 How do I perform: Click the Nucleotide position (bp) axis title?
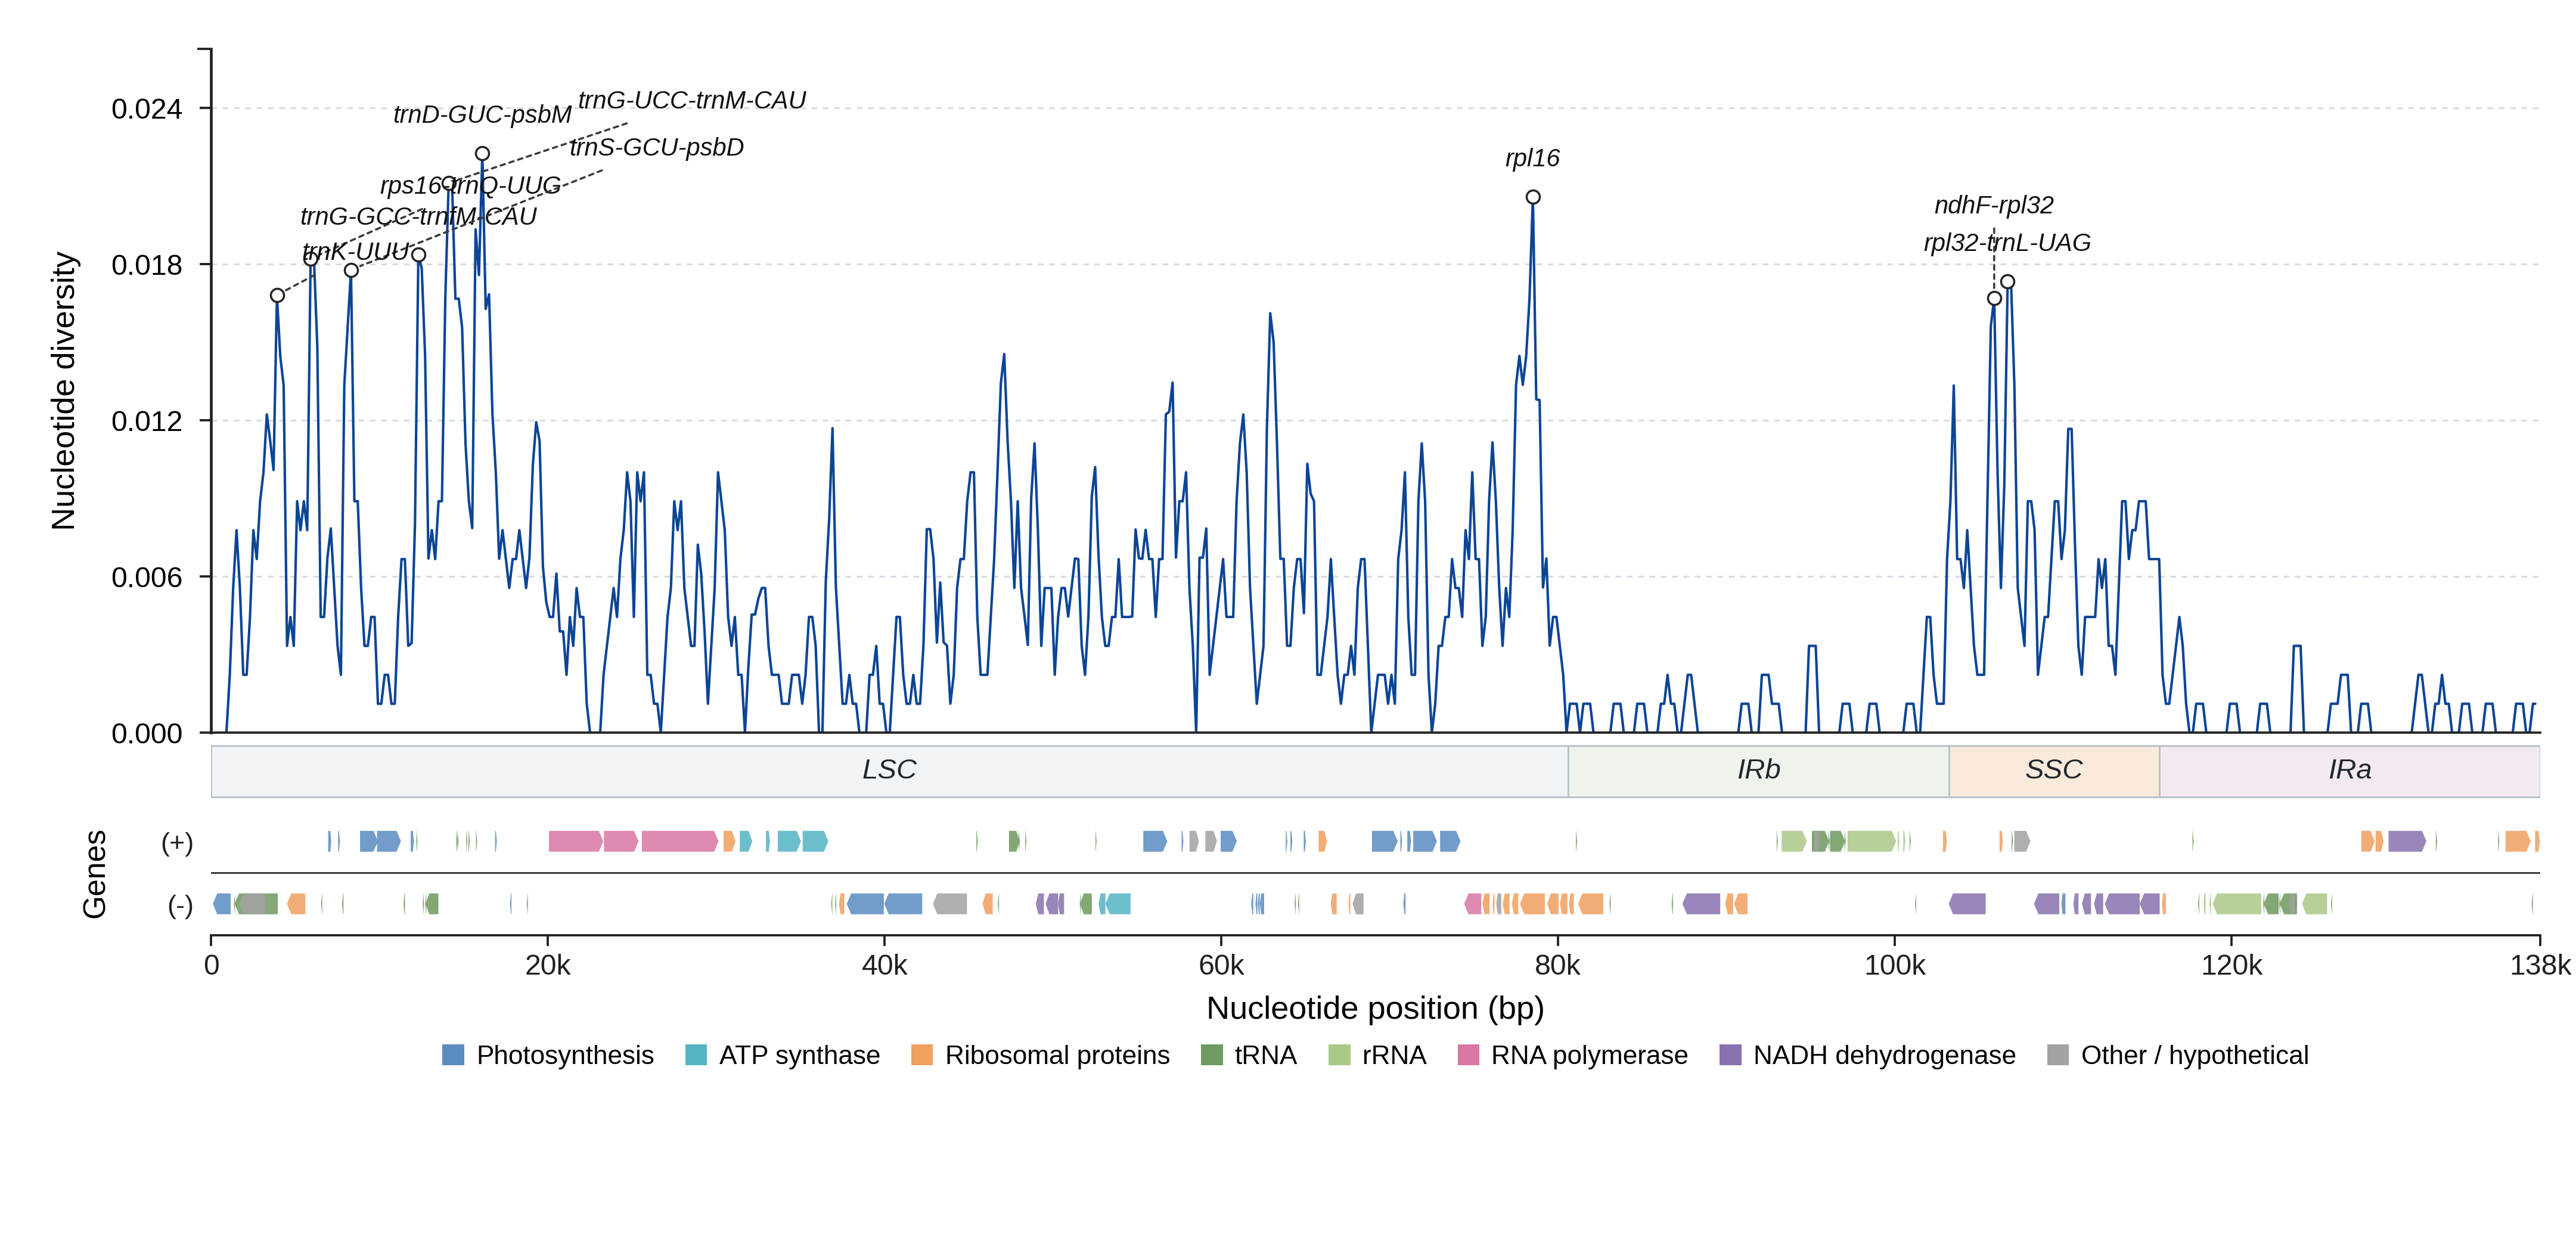click(1375, 1008)
